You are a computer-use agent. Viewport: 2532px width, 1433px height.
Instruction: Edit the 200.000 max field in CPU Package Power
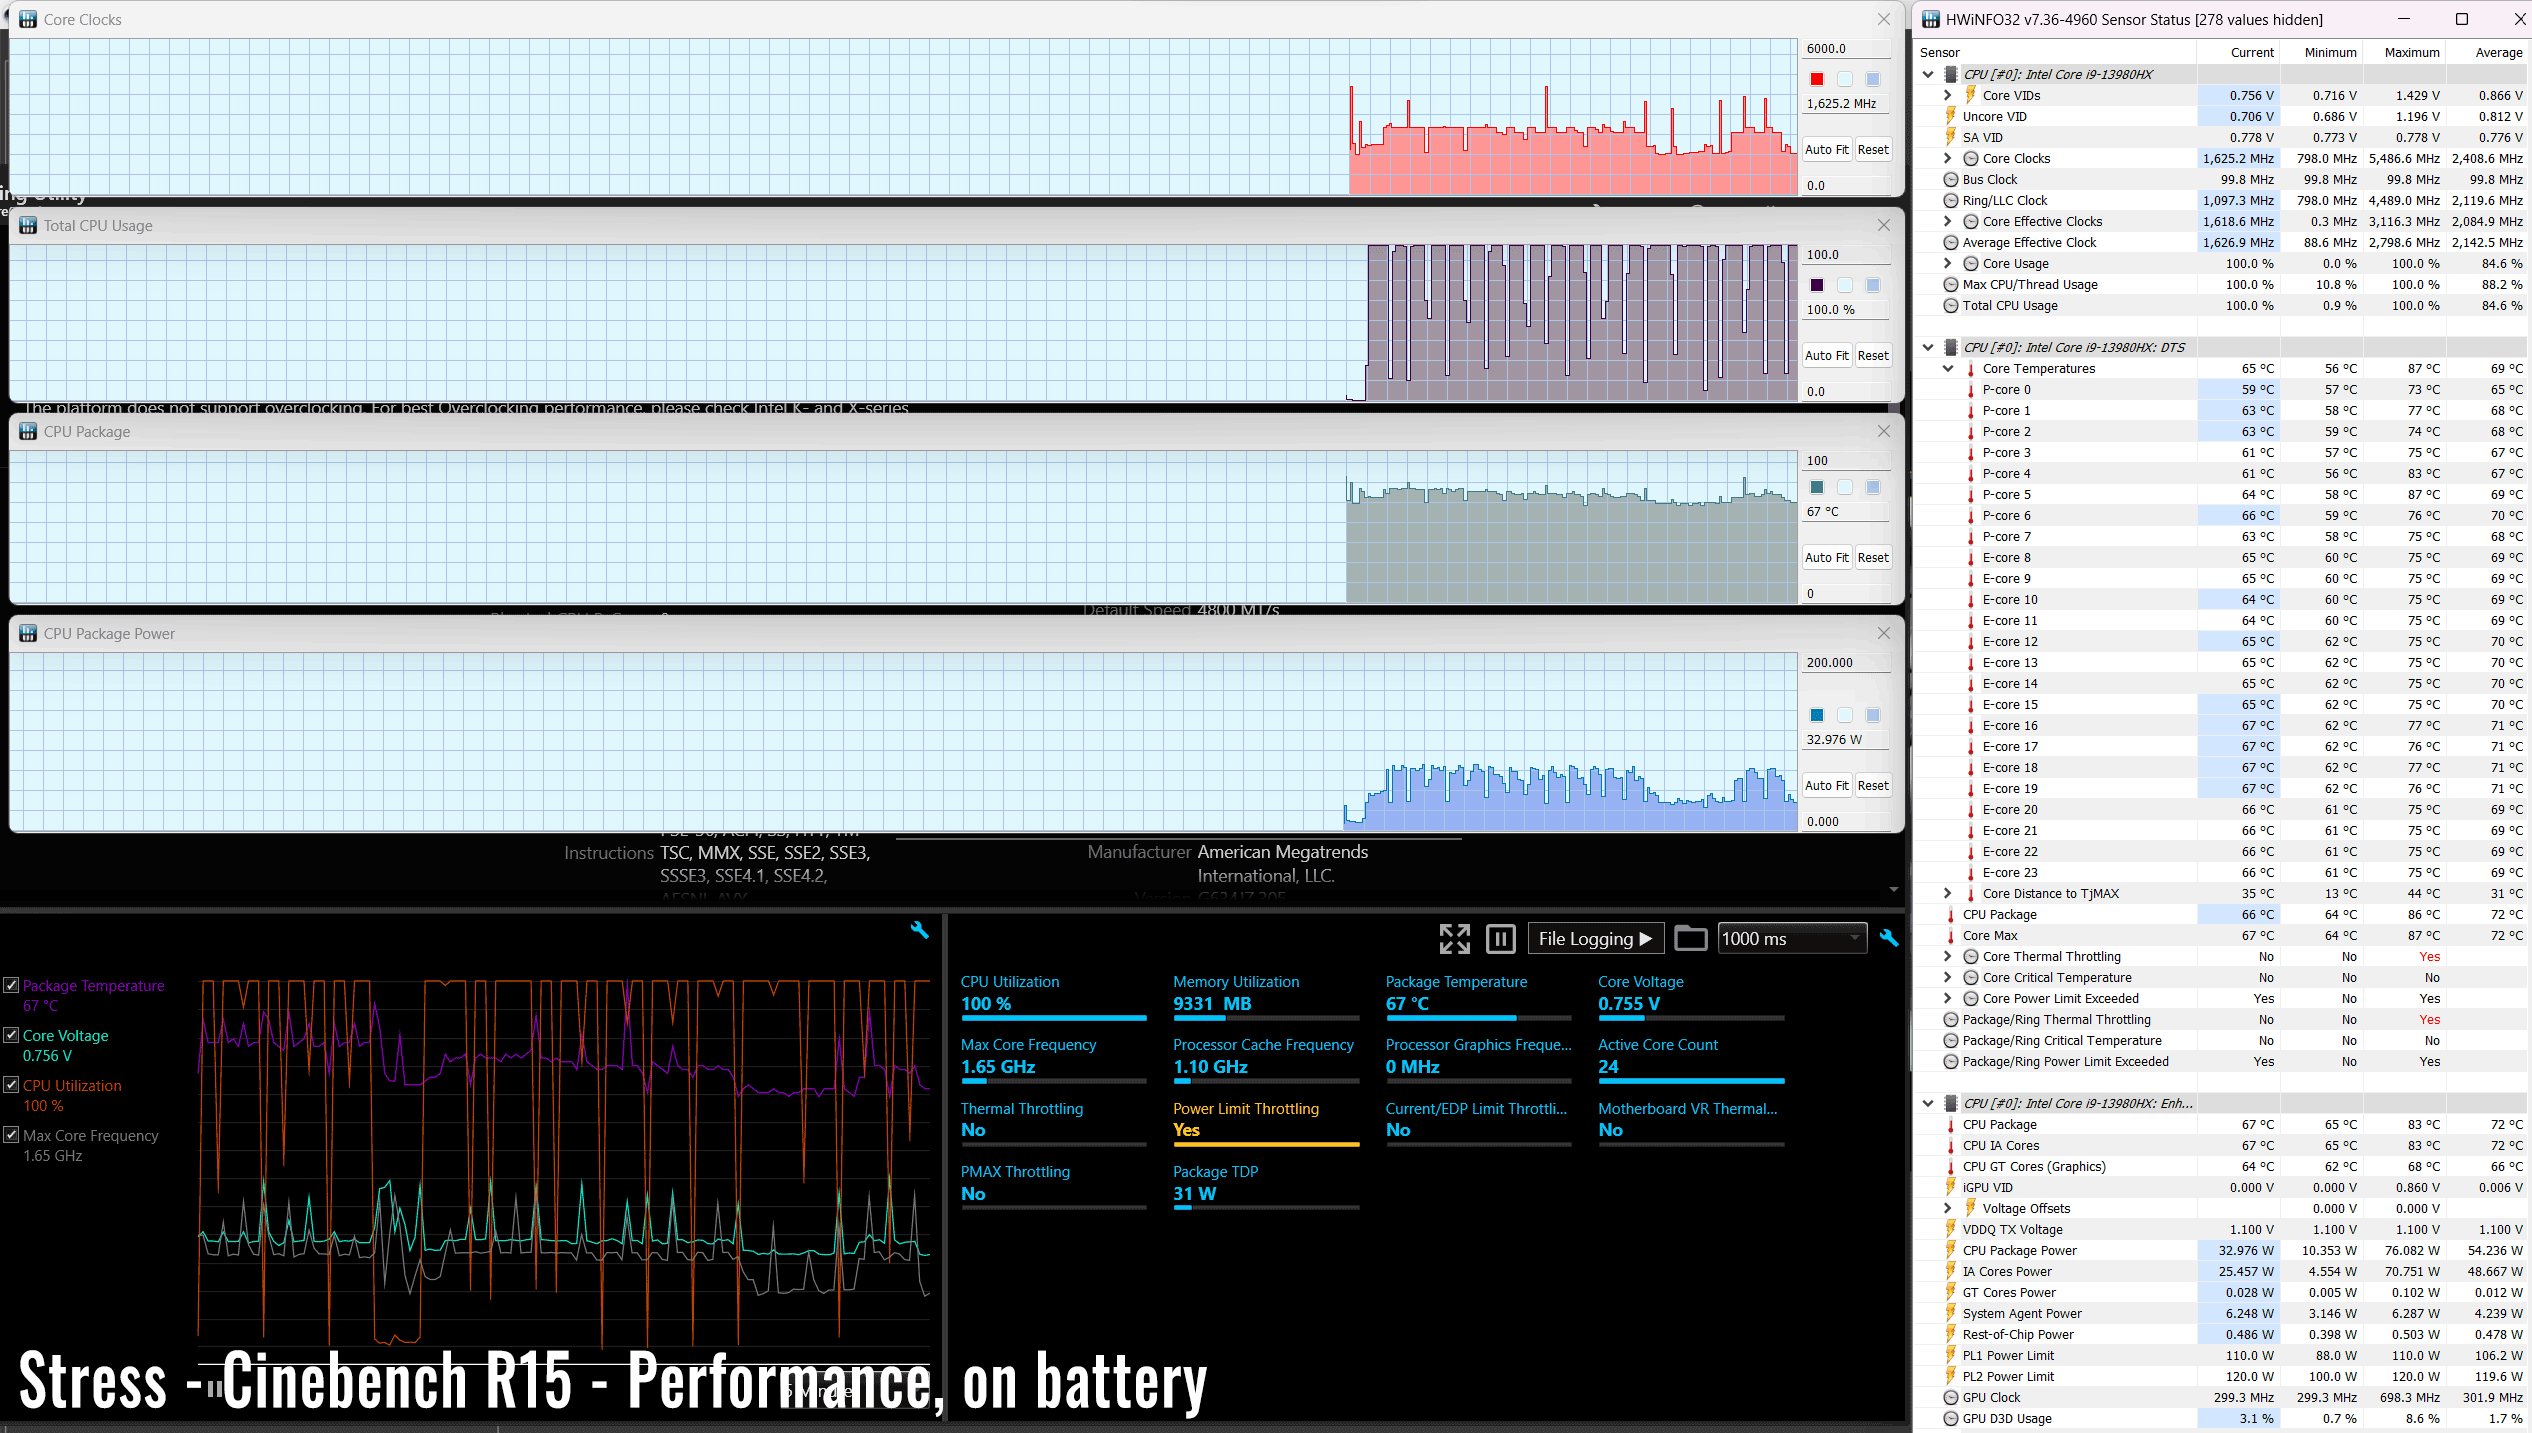coord(1846,662)
